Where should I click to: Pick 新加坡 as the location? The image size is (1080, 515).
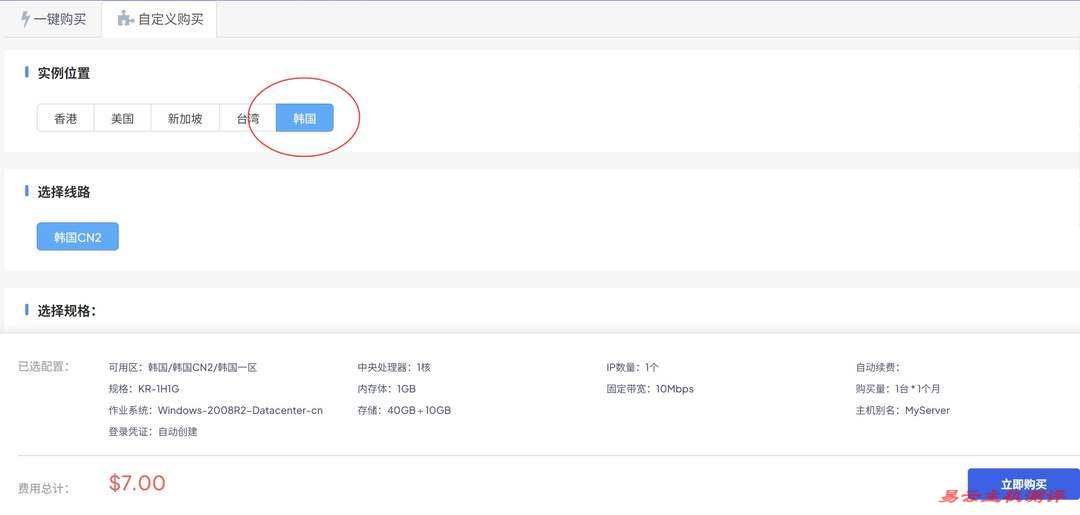185,118
